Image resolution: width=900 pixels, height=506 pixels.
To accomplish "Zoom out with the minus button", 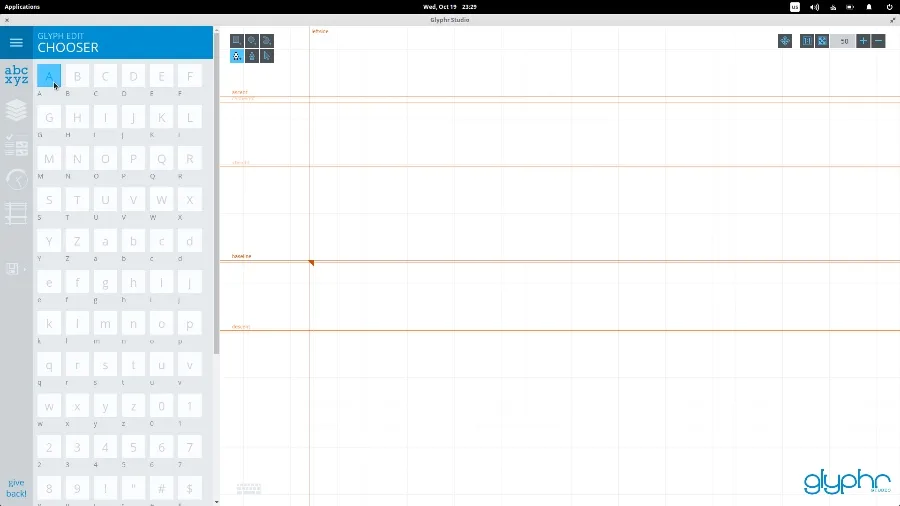I will 879,41.
